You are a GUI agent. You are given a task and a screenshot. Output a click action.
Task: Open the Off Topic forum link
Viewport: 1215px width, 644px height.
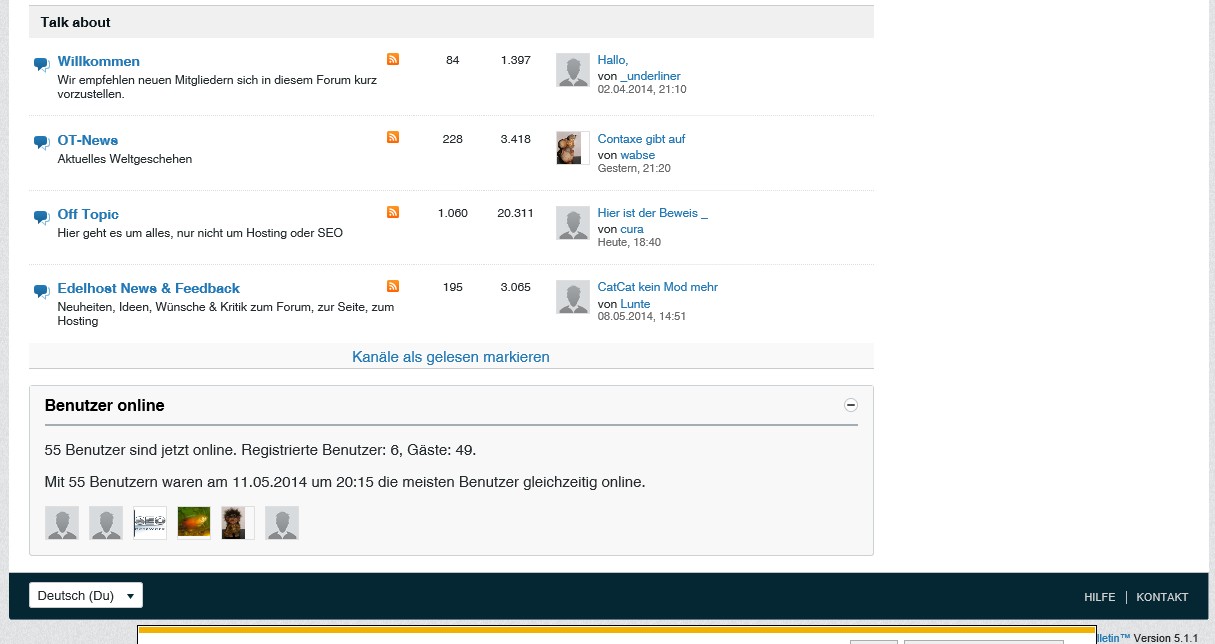tap(88, 214)
